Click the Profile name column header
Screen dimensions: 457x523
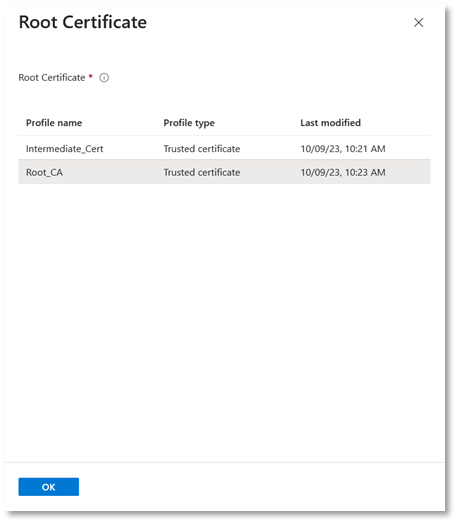(54, 123)
